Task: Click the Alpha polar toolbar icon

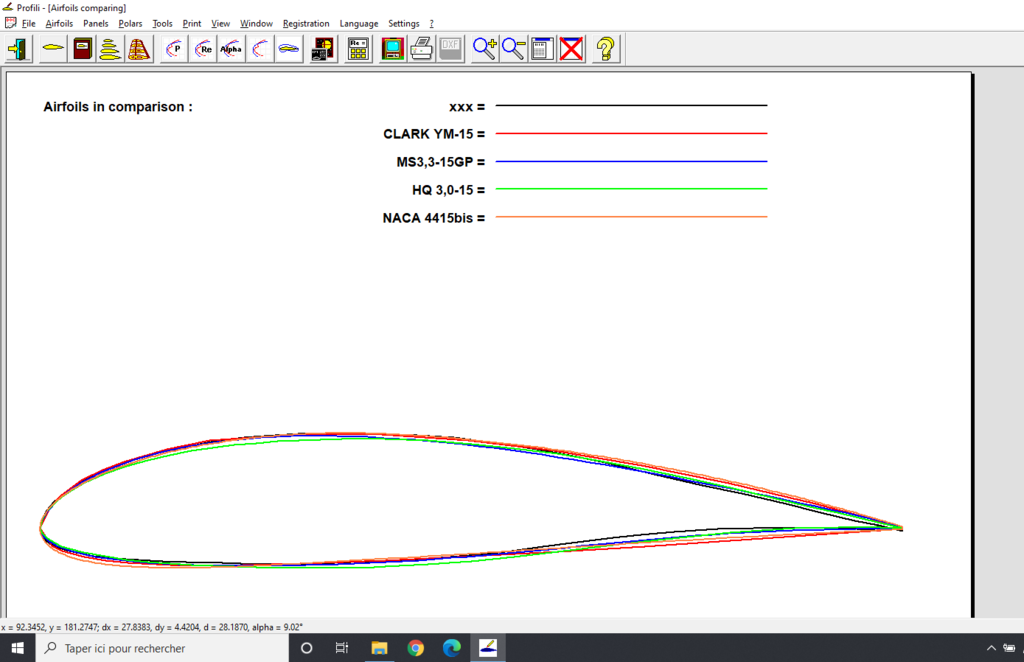Action: [x=231, y=48]
